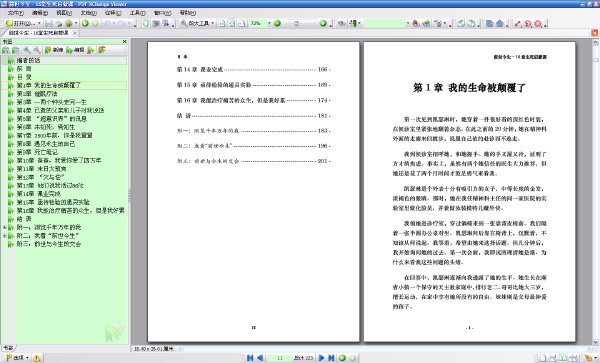Image resolution: width=600 pixels, height=363 pixels.
Task: Click the Rotate Counterclockwise icon
Action: pyautogui.click(x=461, y=23)
